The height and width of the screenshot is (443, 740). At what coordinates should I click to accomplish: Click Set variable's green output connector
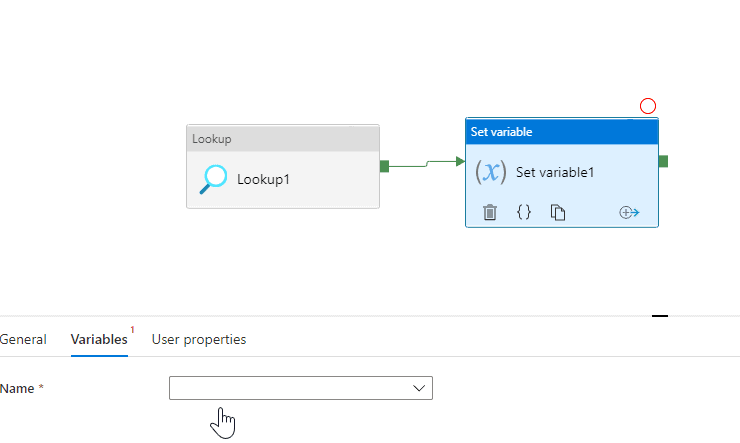click(x=663, y=161)
